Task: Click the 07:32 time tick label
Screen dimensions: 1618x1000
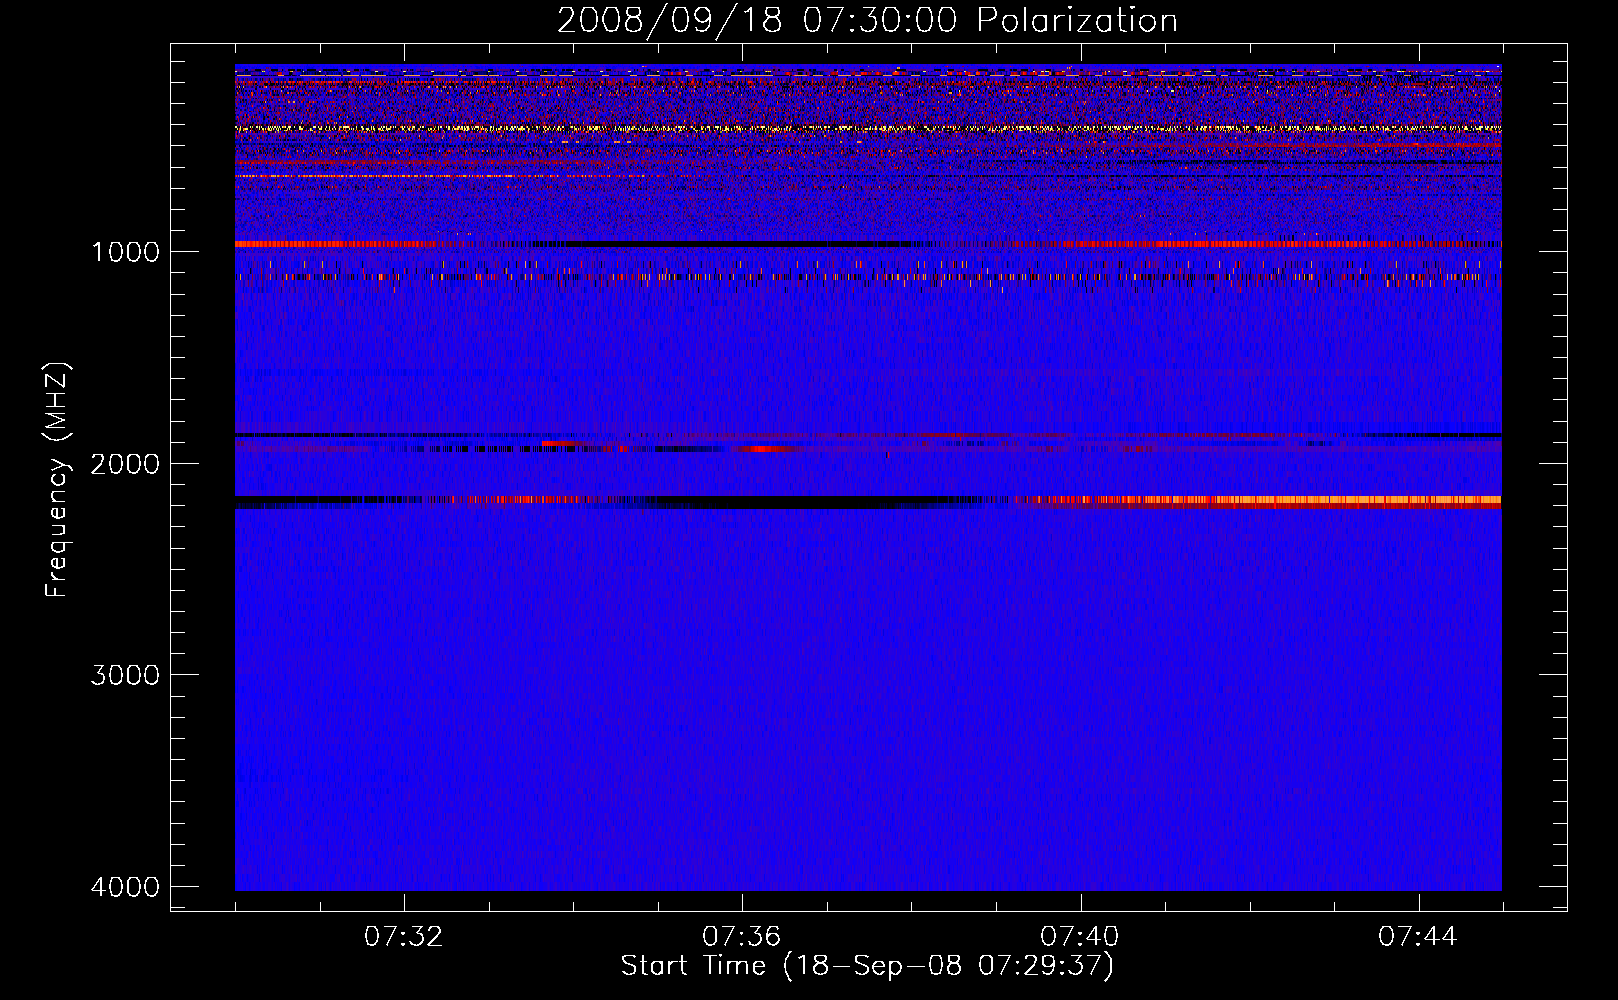Action: click(x=403, y=937)
